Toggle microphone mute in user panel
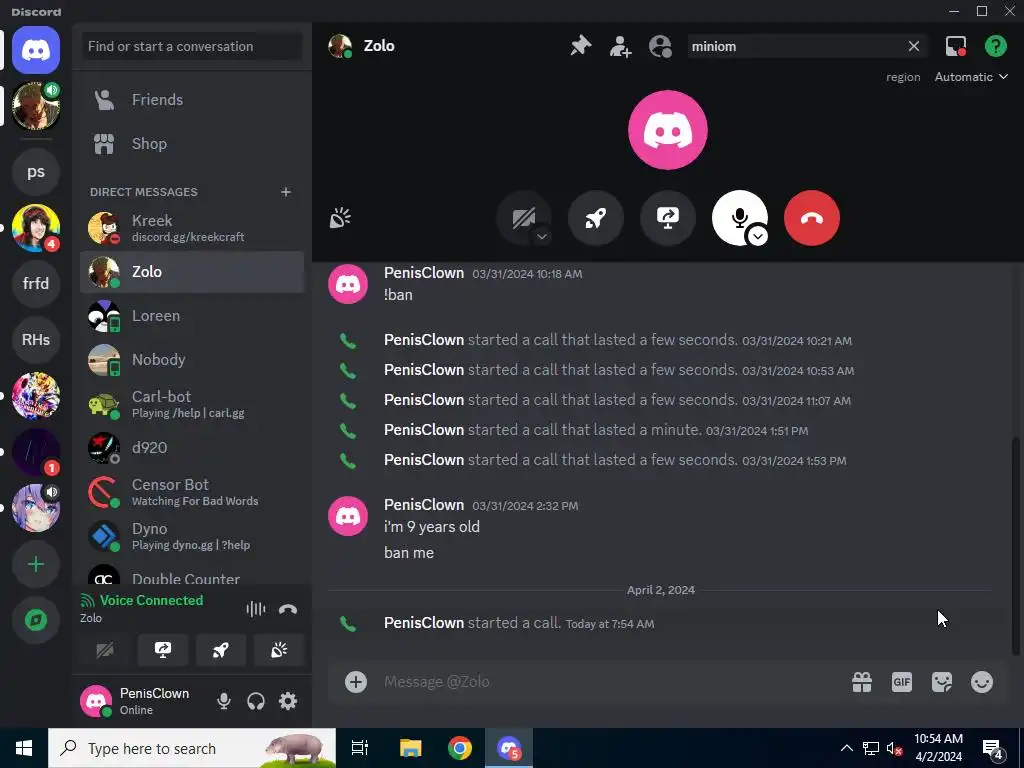This screenshot has height=768, width=1024. click(x=224, y=701)
